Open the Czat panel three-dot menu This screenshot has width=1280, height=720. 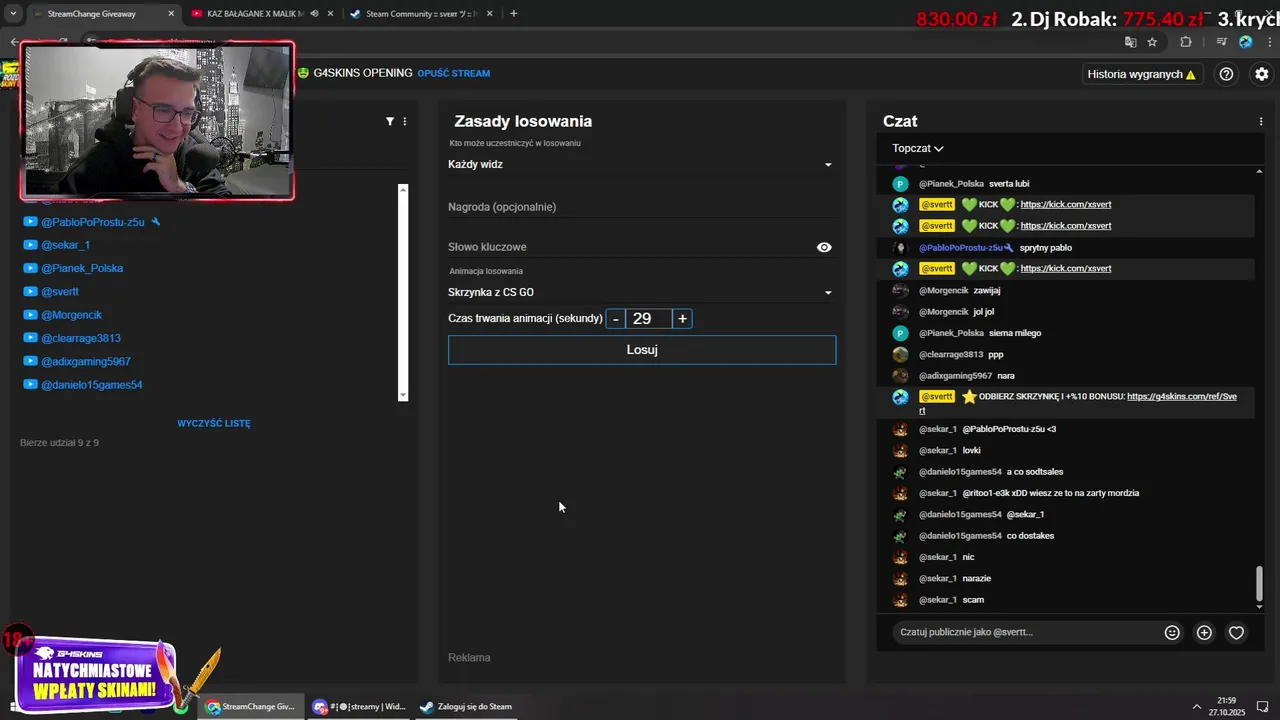(1261, 121)
